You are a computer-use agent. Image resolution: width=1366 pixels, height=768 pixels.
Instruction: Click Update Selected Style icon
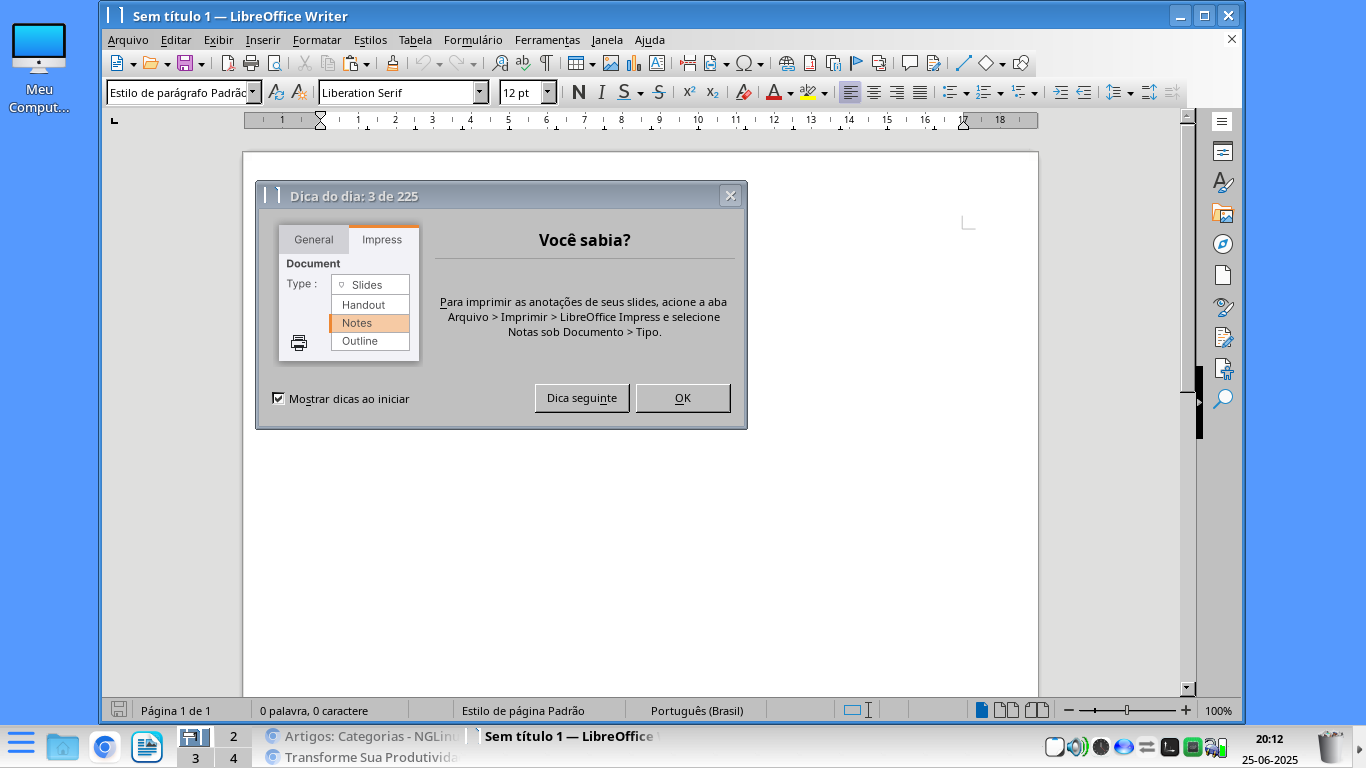pyautogui.click(x=276, y=92)
